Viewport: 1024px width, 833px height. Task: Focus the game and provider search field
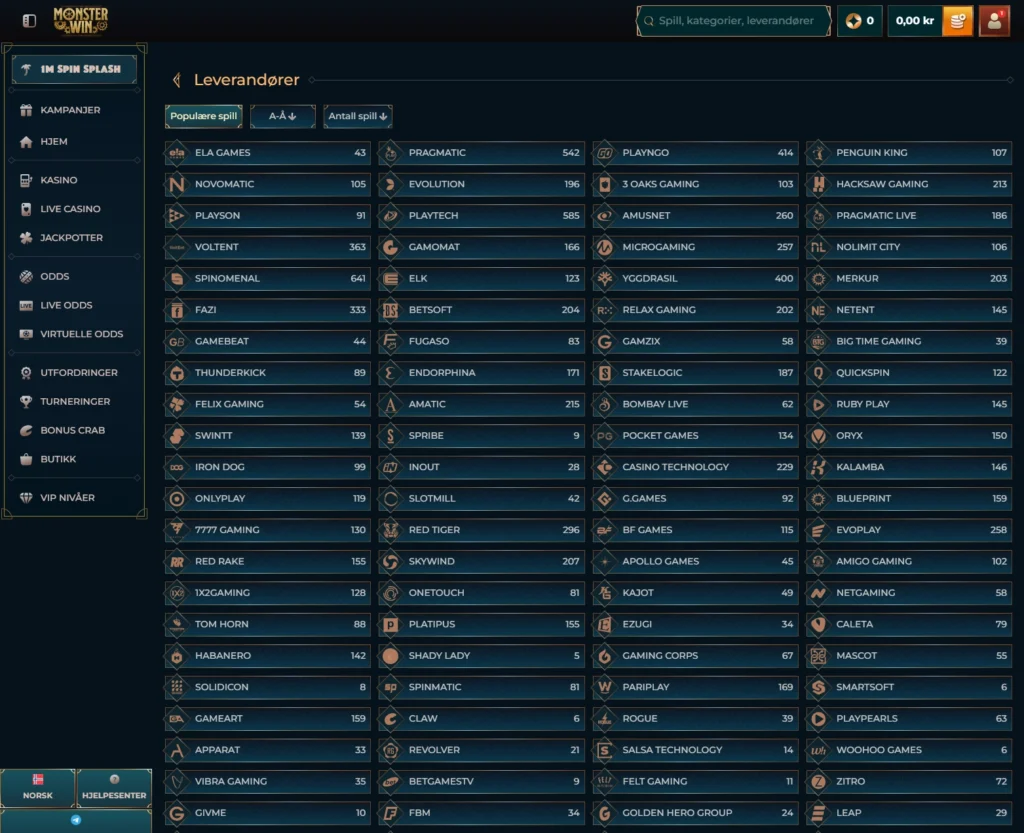tap(733, 21)
